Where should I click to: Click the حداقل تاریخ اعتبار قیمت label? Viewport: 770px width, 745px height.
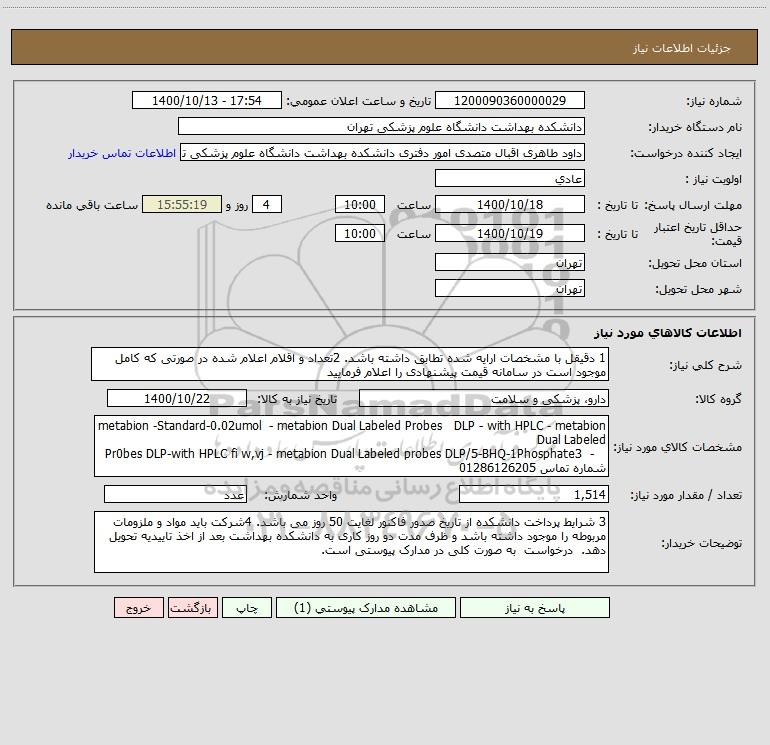[698, 234]
